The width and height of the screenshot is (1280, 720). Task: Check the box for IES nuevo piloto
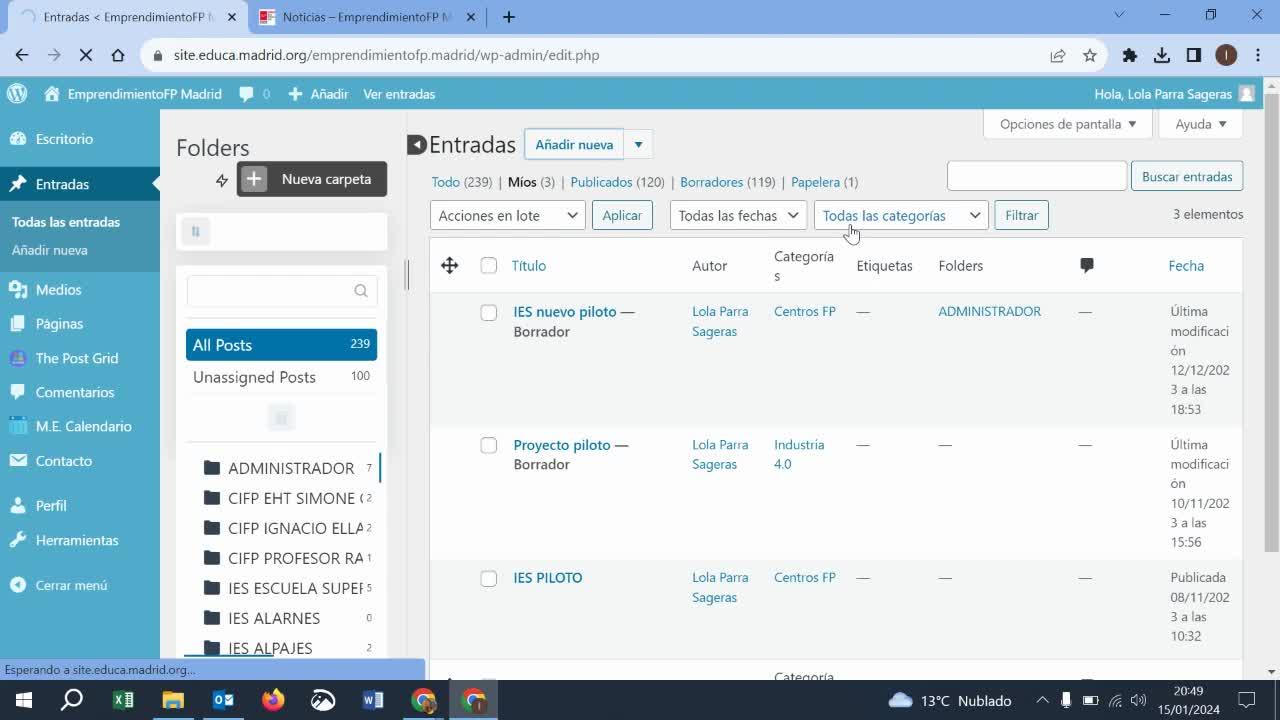(488, 313)
